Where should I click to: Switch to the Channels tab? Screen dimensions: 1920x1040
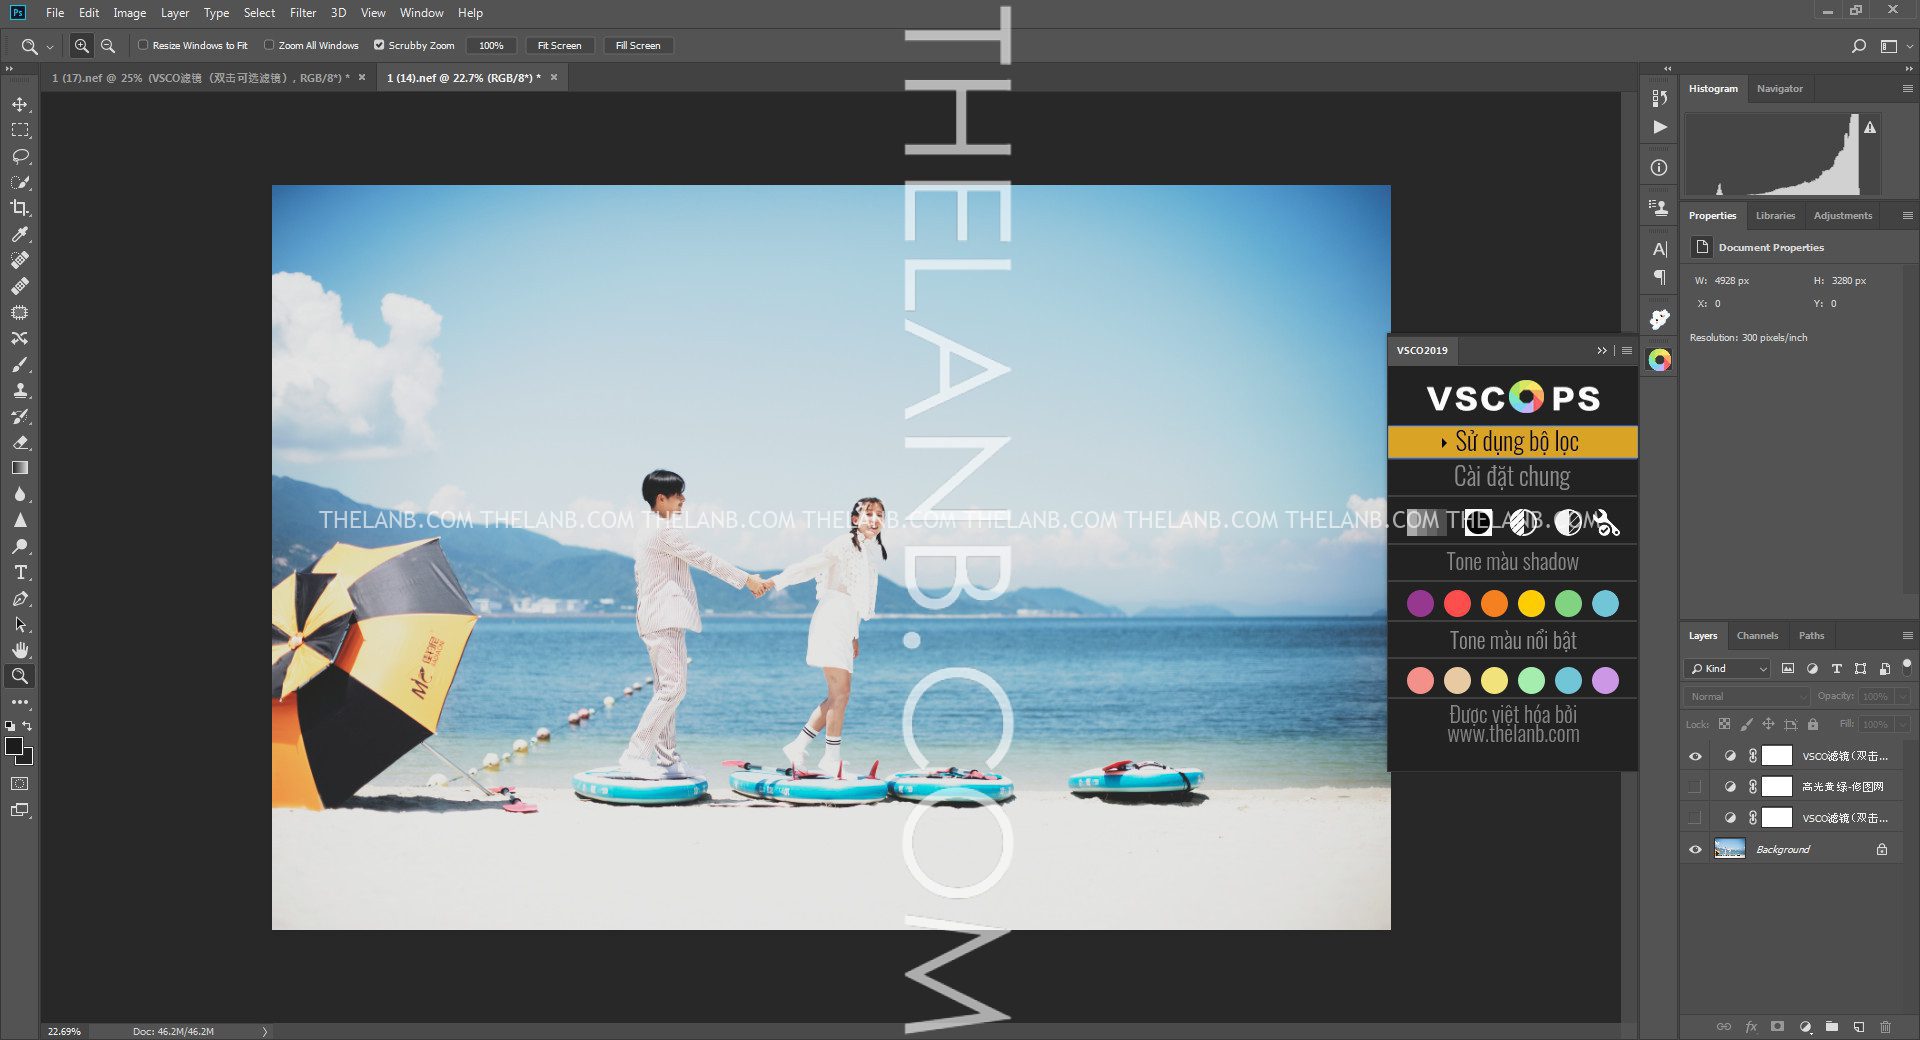click(x=1757, y=636)
